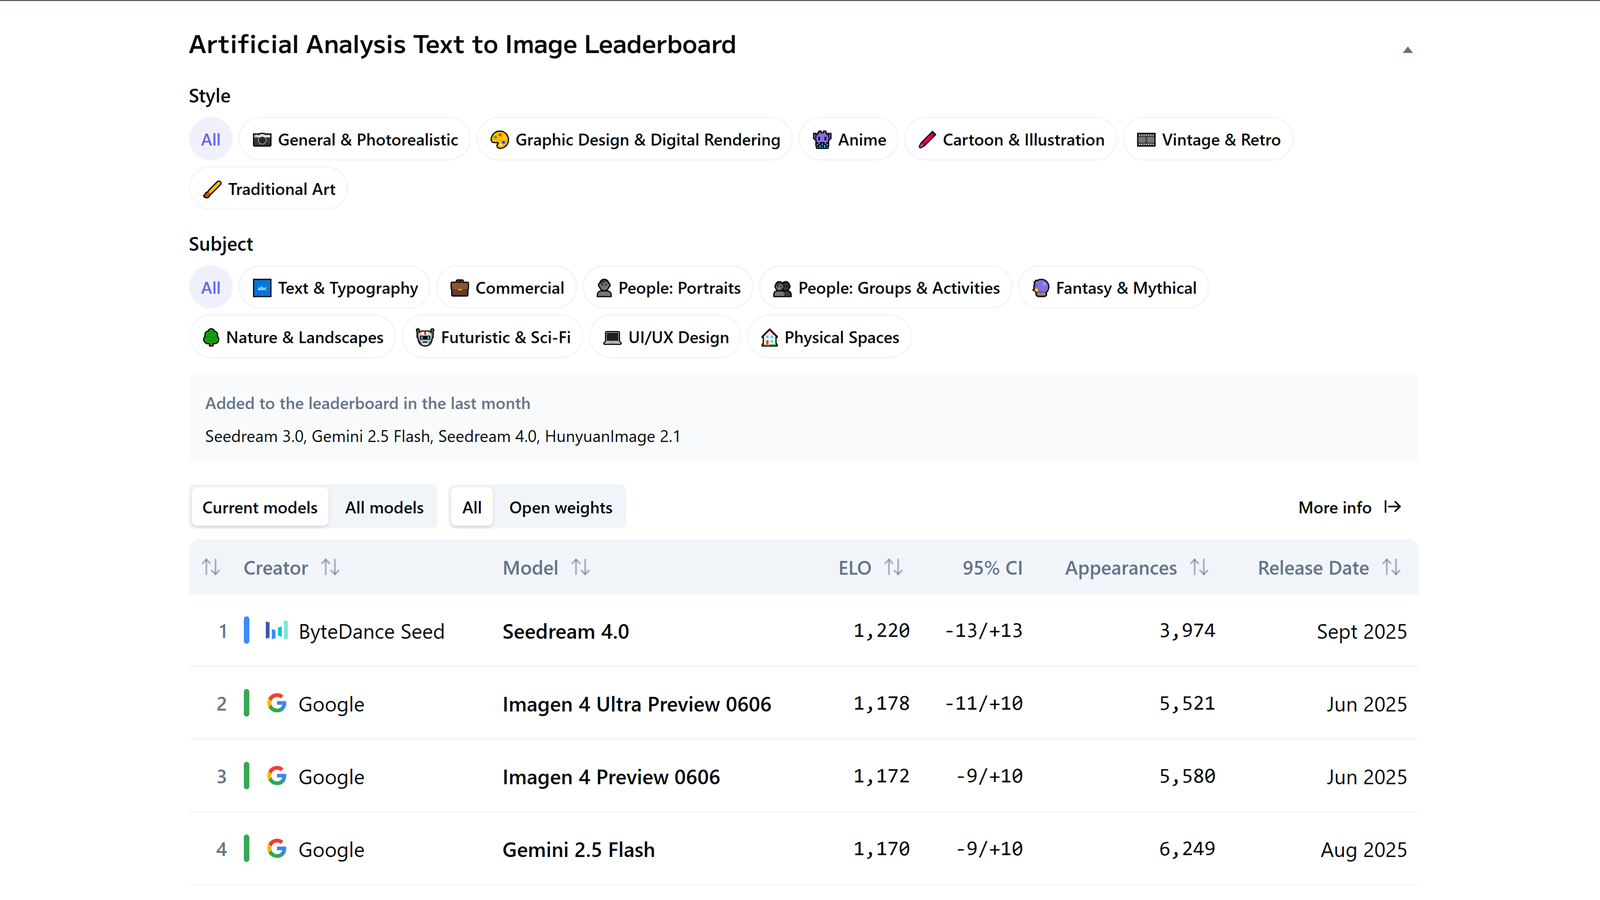
Task: Click the 1,220 ELO value
Action: tap(881, 631)
